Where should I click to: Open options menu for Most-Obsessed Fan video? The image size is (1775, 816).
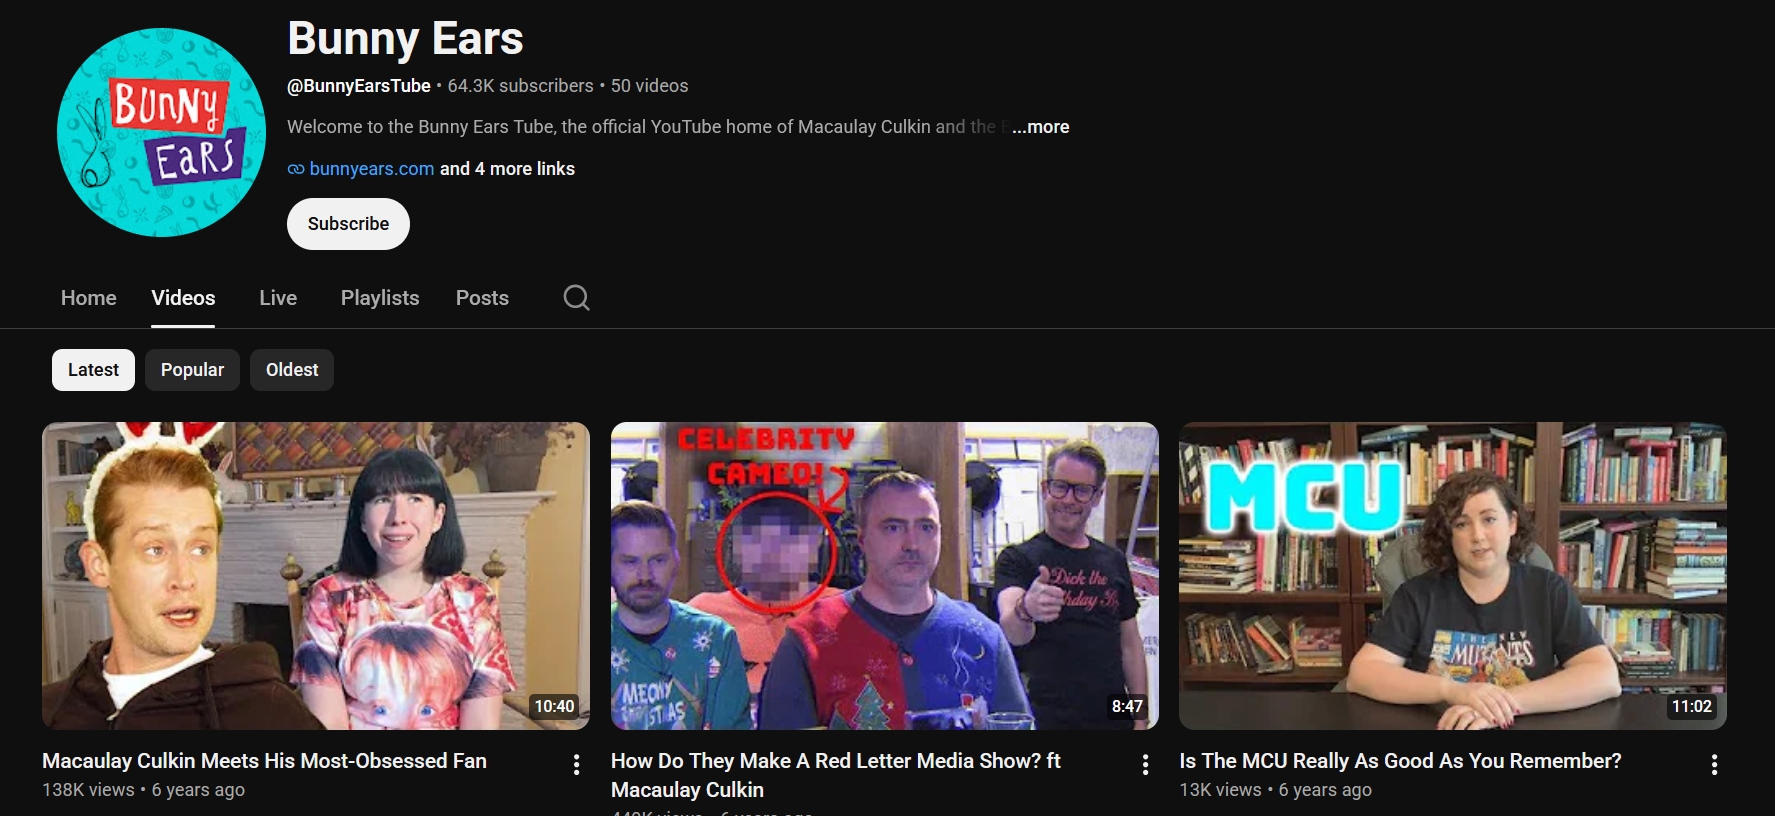tap(576, 765)
